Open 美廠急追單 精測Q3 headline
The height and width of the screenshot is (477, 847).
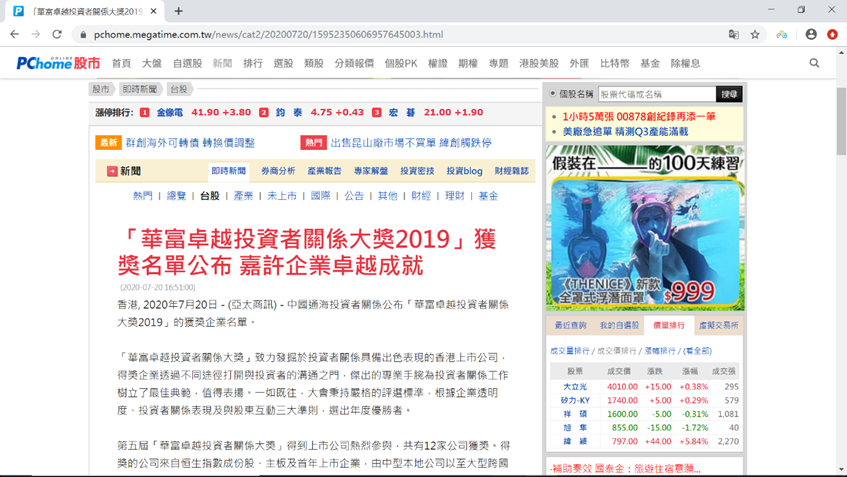tap(626, 131)
